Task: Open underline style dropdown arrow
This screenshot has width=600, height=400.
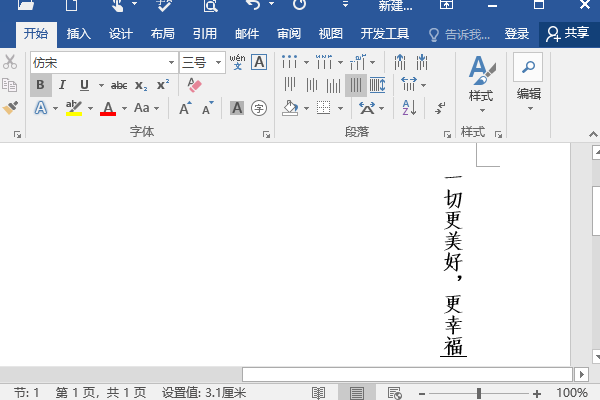Action: click(x=101, y=85)
